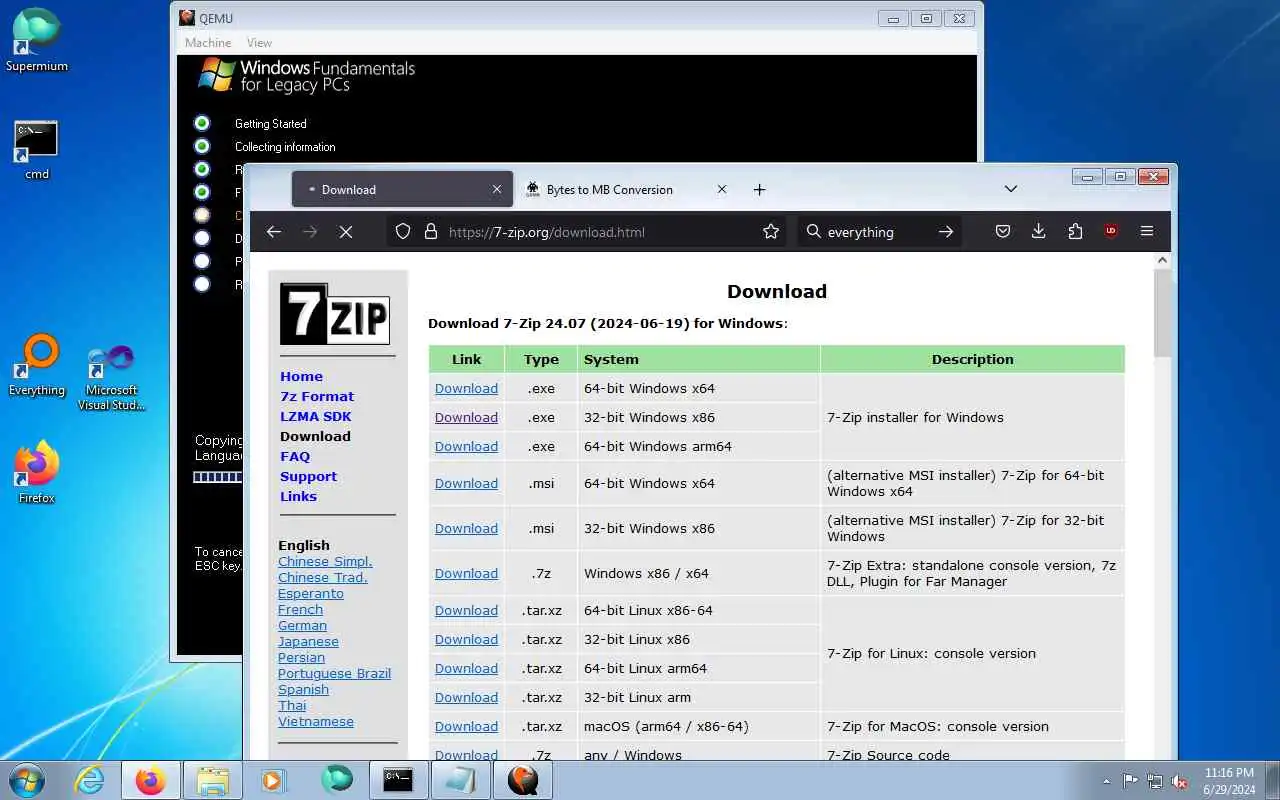Expand the list all tabs chevron
The image size is (1280, 800).
1011,189
